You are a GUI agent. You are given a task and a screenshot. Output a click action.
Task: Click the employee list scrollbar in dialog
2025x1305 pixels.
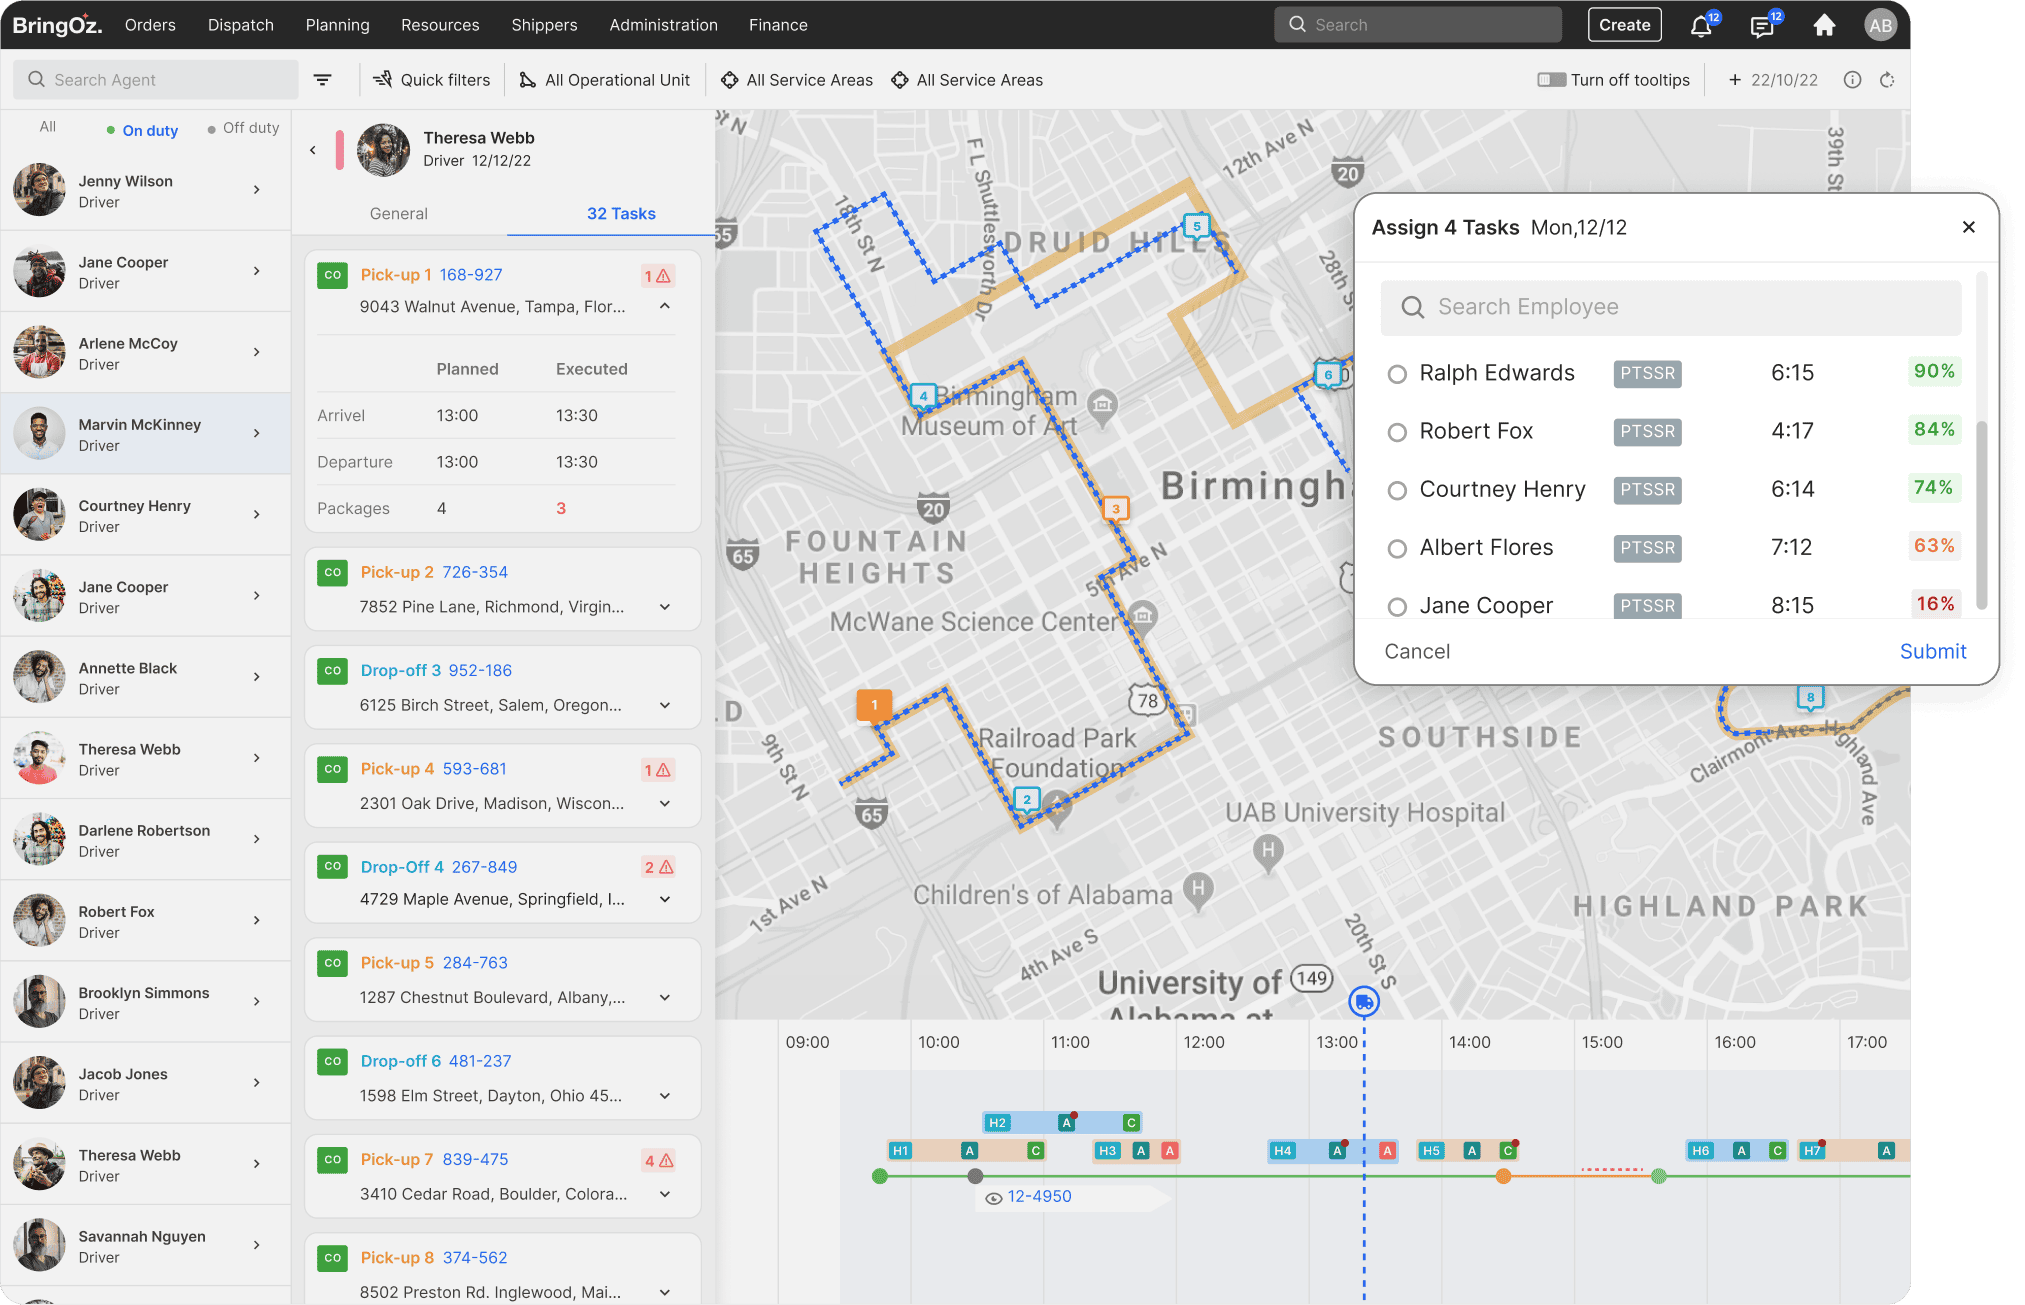[x=1981, y=514]
